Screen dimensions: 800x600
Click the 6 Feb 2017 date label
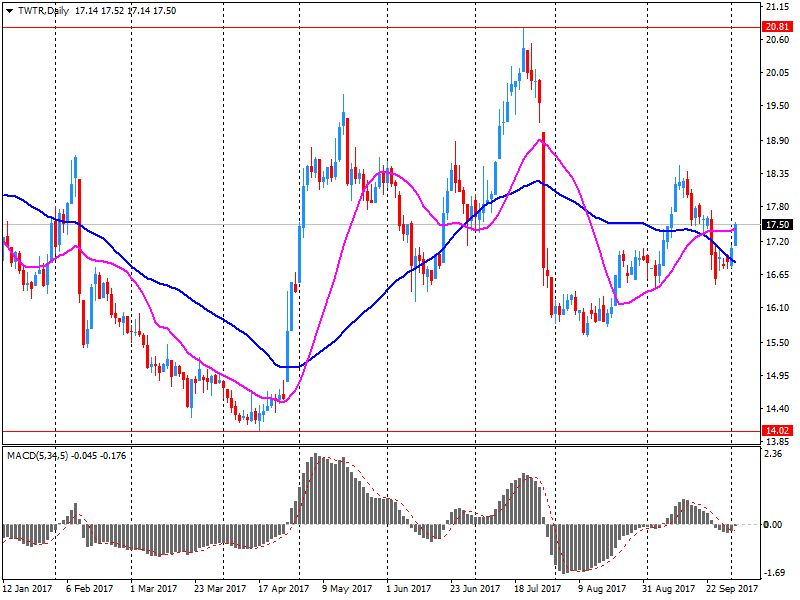[90, 589]
